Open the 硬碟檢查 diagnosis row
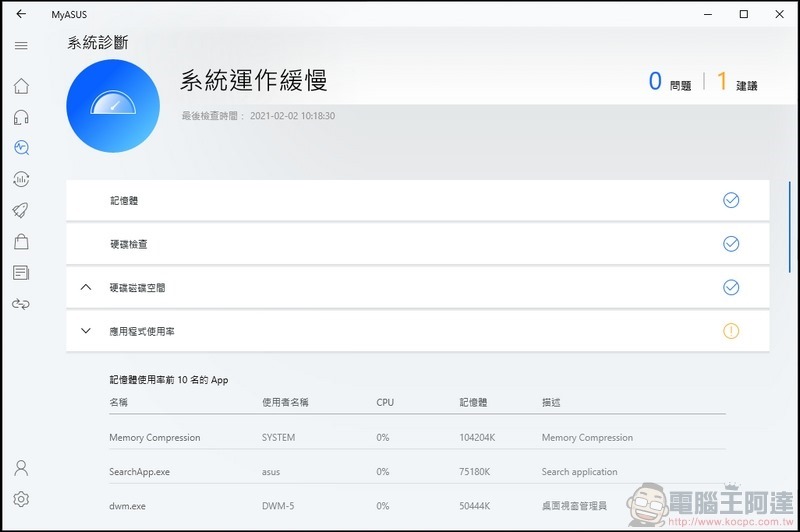 pos(417,244)
